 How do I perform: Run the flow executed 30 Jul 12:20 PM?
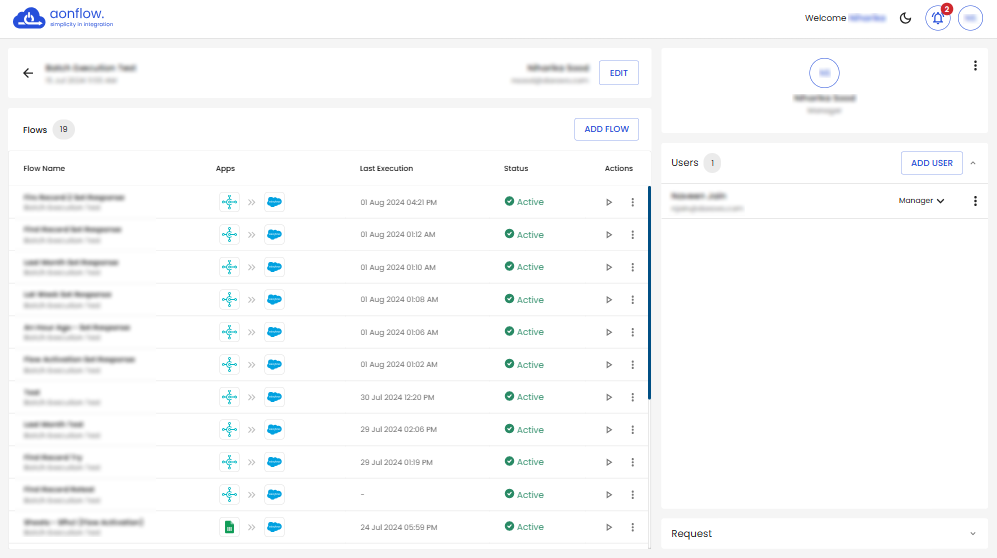point(609,397)
